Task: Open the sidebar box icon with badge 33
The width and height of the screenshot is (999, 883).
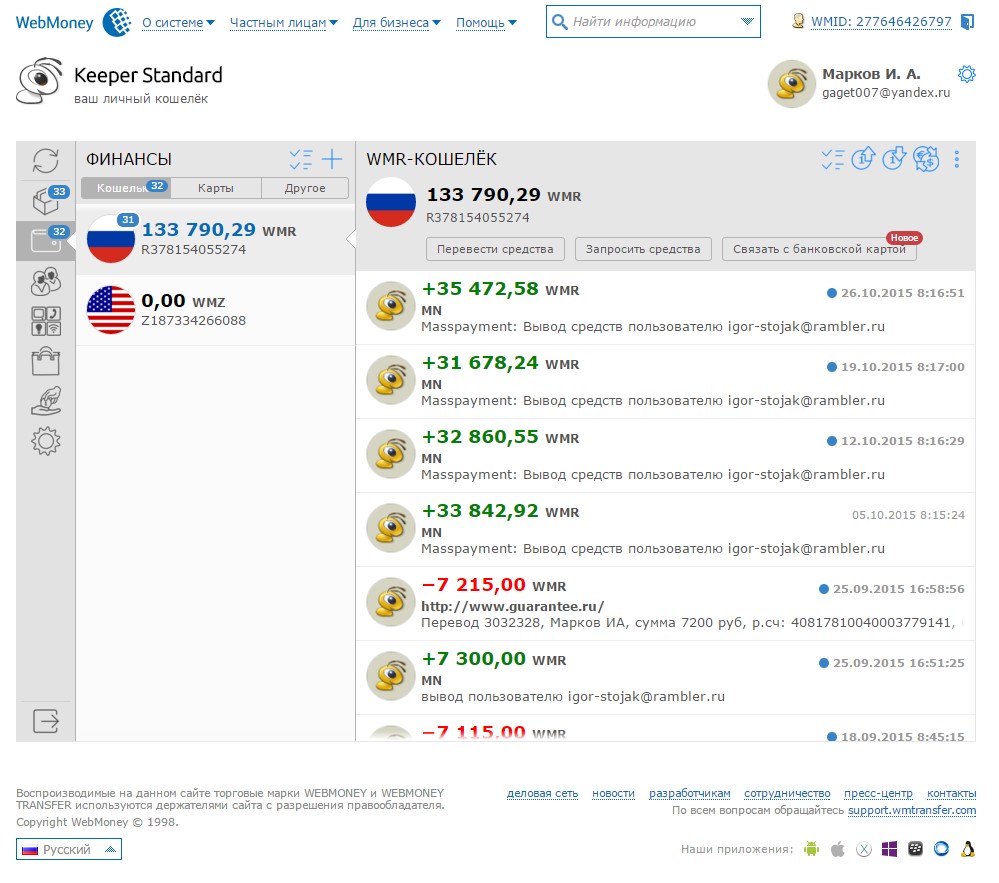Action: [48, 200]
